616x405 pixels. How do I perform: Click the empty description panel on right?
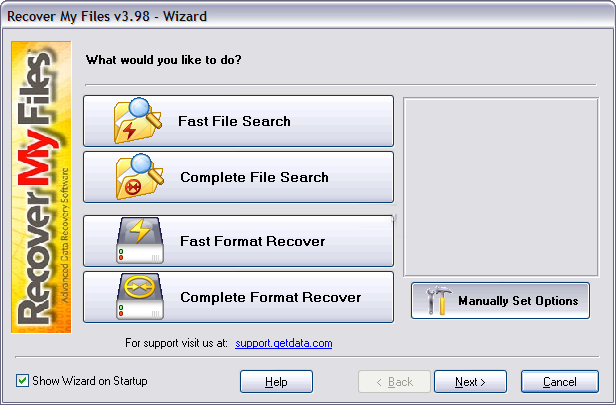click(501, 187)
